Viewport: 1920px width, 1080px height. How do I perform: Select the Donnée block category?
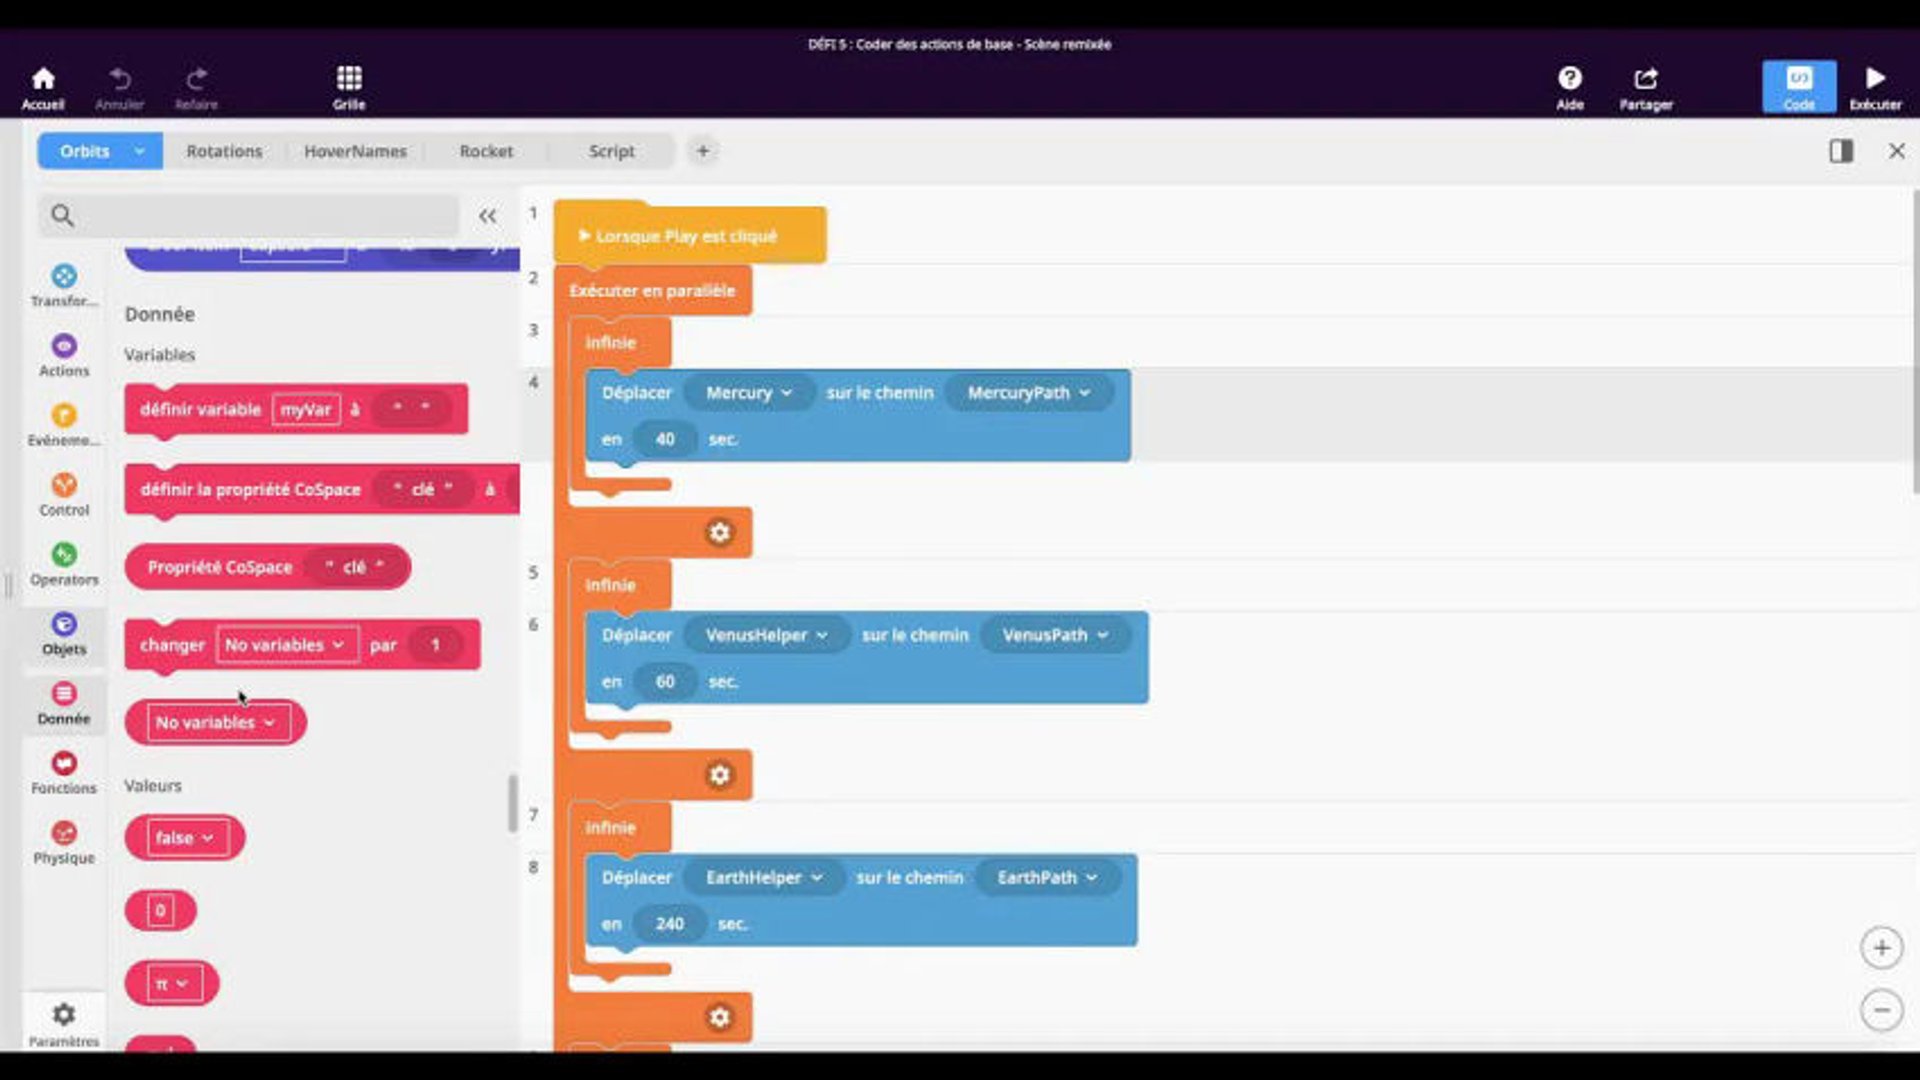pyautogui.click(x=64, y=704)
